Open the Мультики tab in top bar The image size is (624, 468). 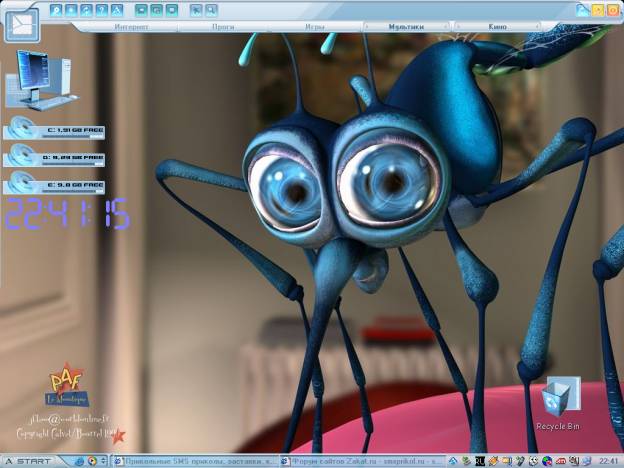click(406, 27)
